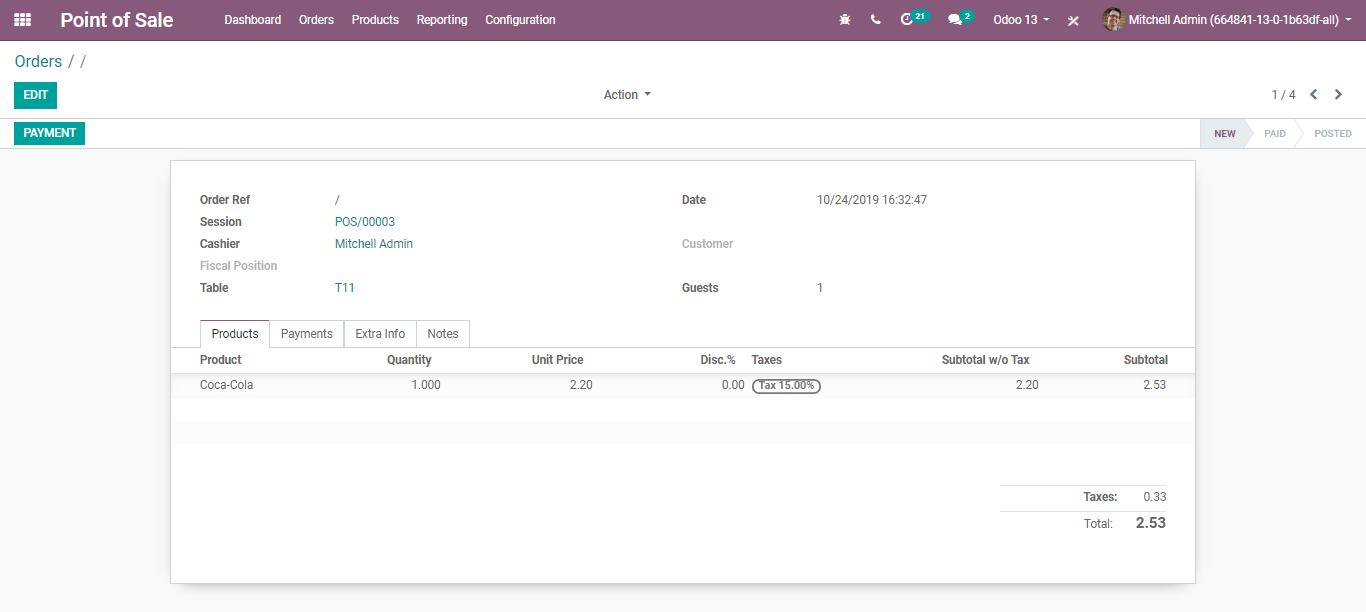Open the Orders menu
Image resolution: width=1366 pixels, height=612 pixels.
tap(316, 20)
